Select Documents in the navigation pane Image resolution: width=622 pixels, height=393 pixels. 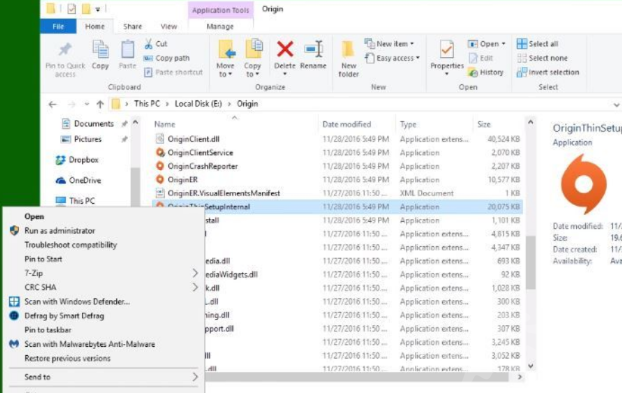(88, 124)
